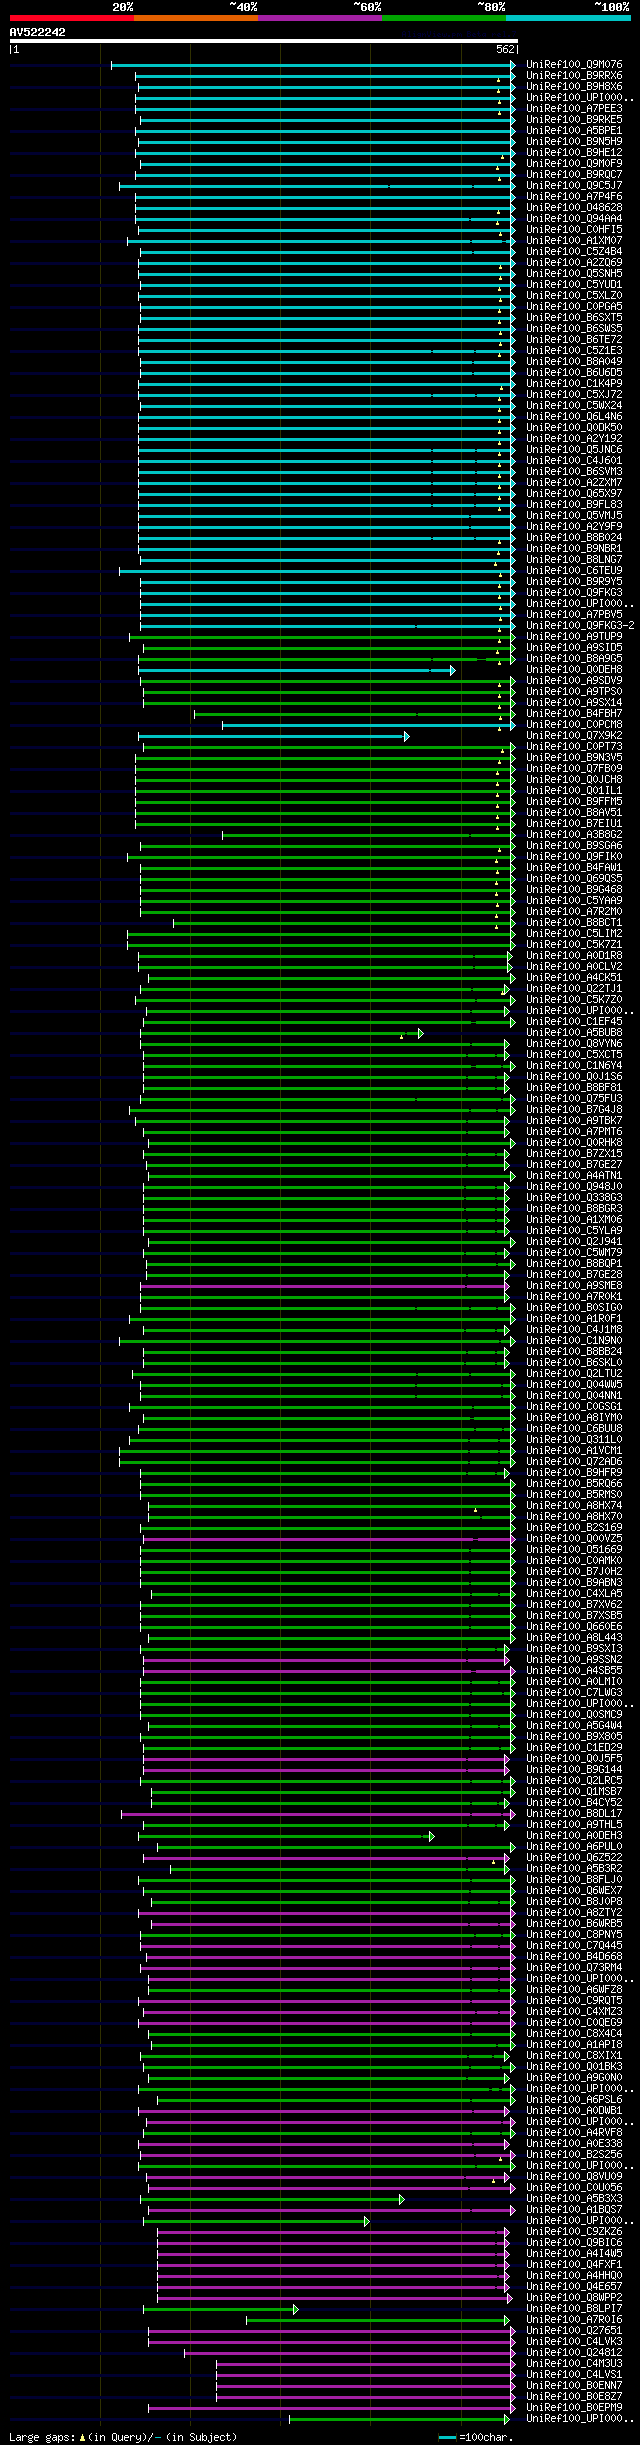Open hit UniRef100_Q9FKG3-2
The width and height of the screenshot is (640, 2445).
click(x=580, y=626)
